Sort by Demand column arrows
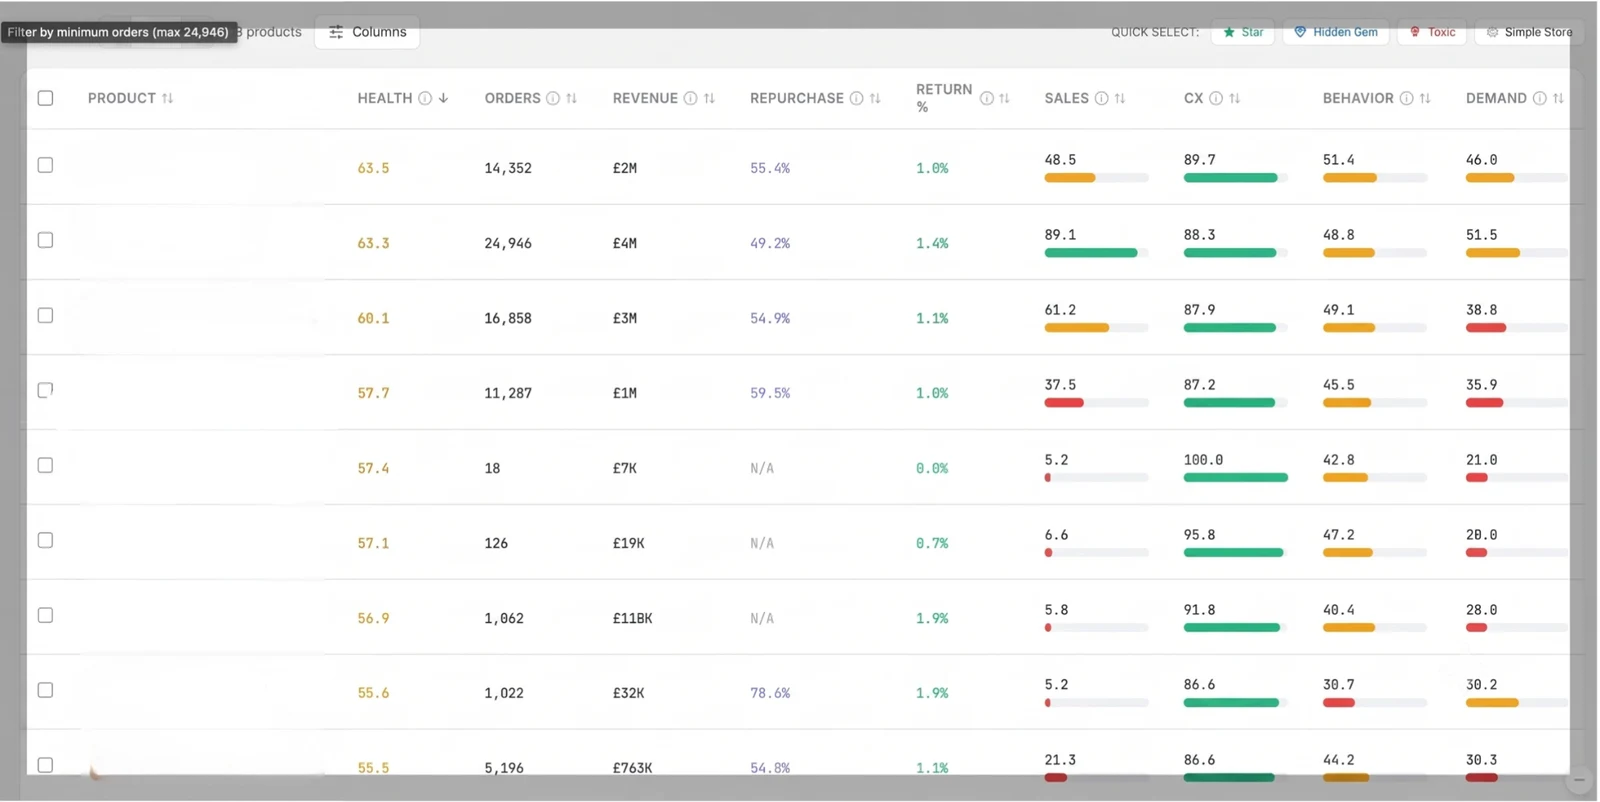 [1558, 98]
